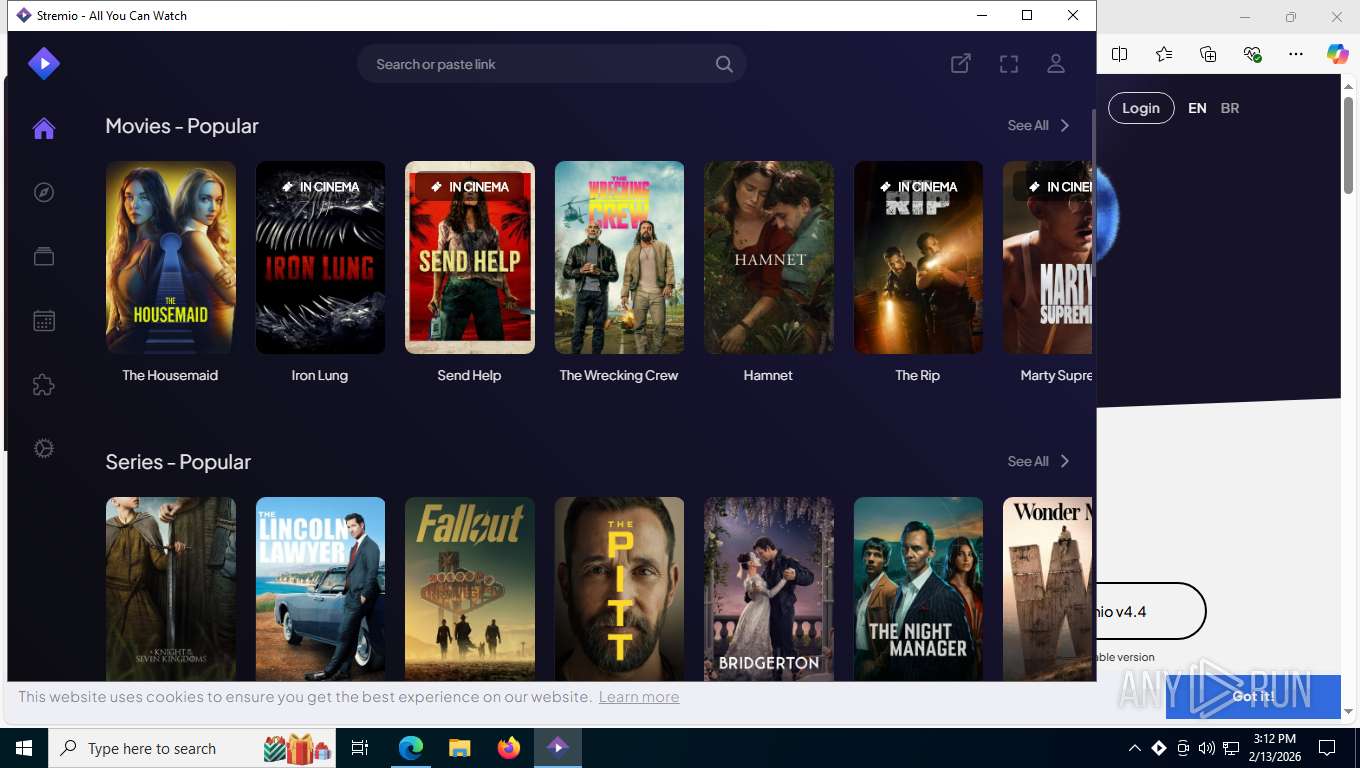Click the search magnifier icon
The height and width of the screenshot is (768, 1360).
(724, 64)
